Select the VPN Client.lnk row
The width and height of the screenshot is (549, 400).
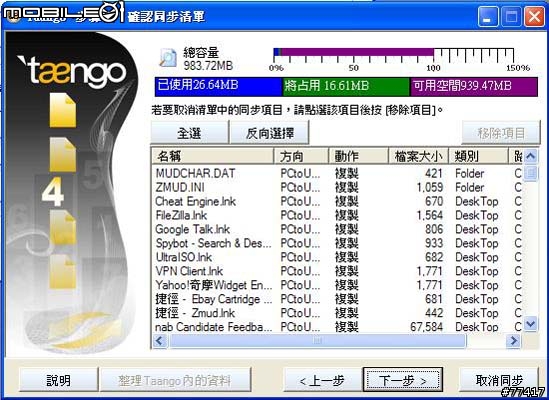pyautogui.click(x=338, y=271)
